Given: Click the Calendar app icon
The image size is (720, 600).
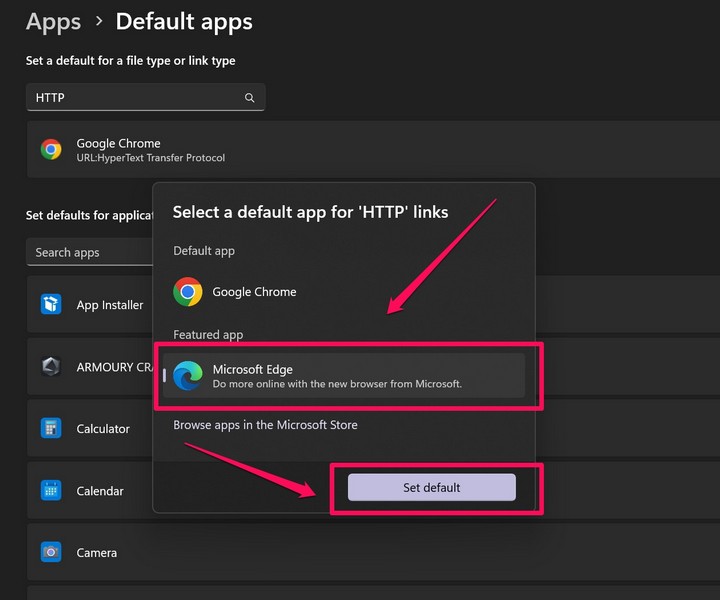Looking at the screenshot, I should click(x=51, y=491).
